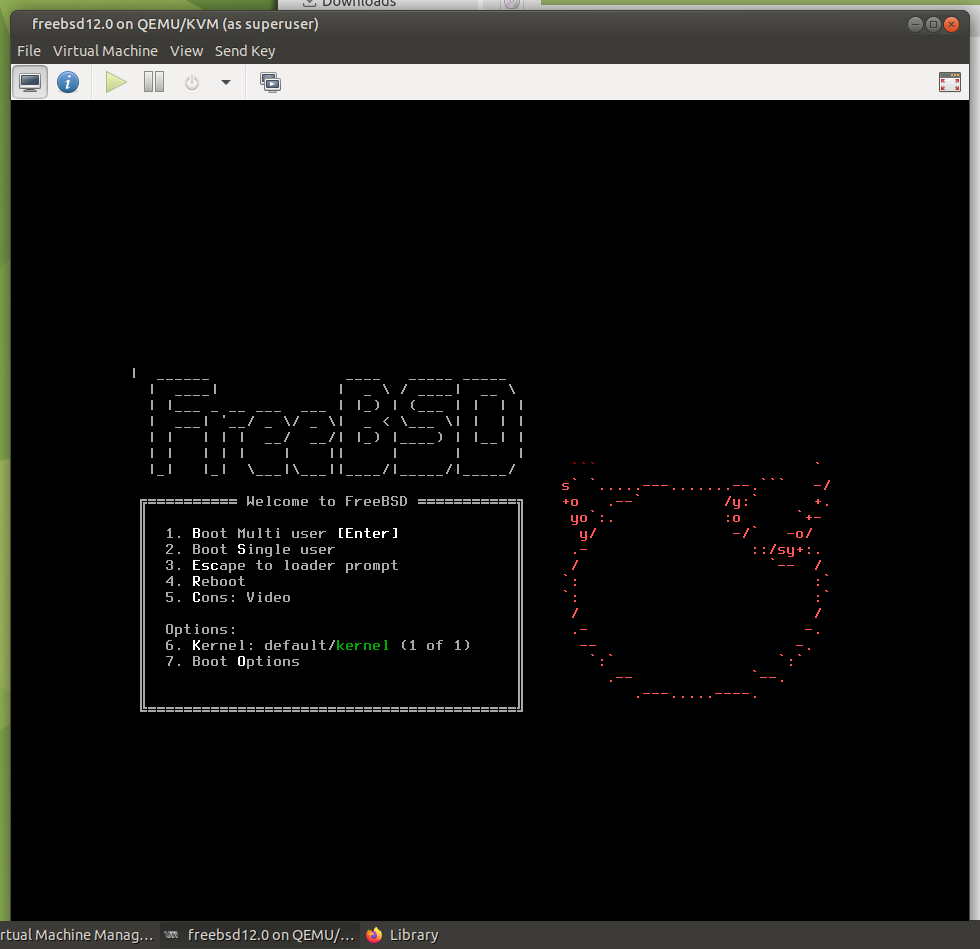Viewport: 980px width, 949px height.
Task: Switch to fullscreen view icon
Action: click(x=949, y=83)
